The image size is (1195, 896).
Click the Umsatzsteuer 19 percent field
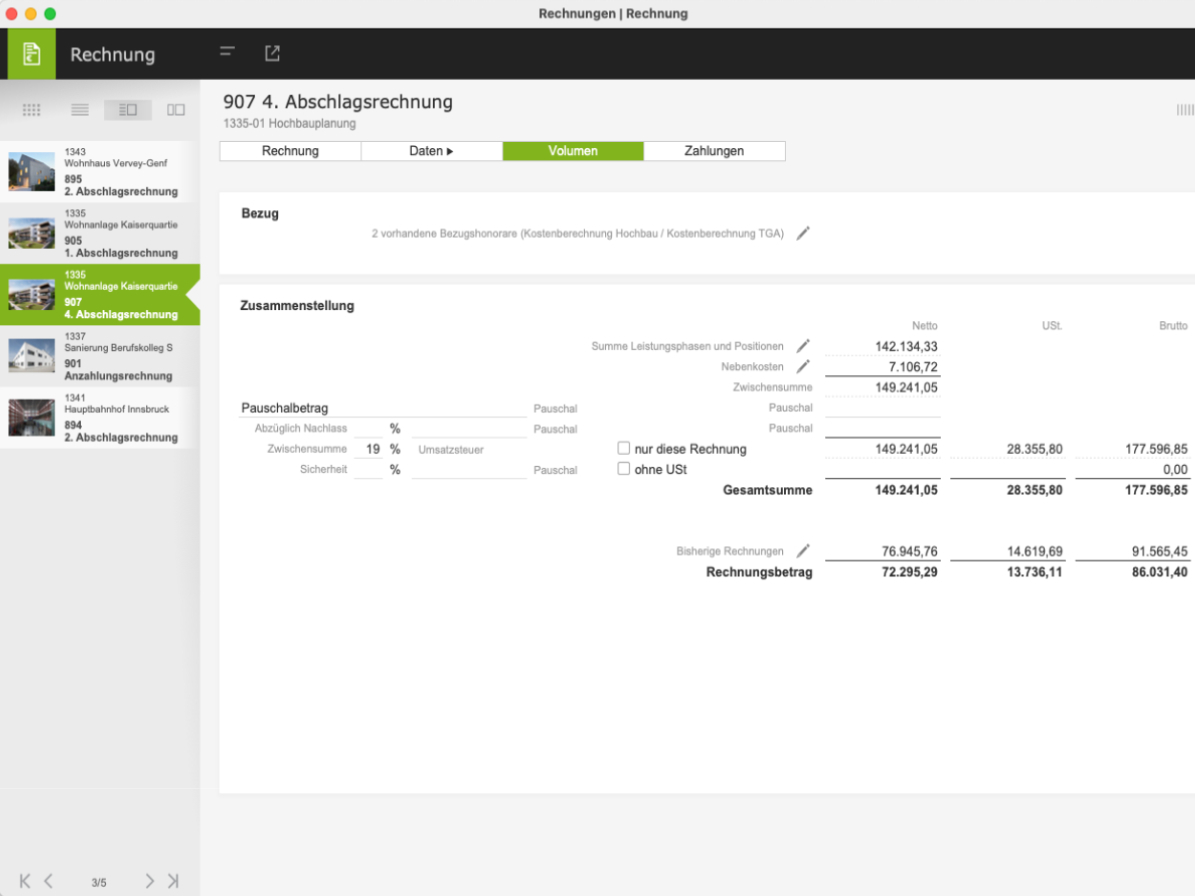tap(371, 450)
